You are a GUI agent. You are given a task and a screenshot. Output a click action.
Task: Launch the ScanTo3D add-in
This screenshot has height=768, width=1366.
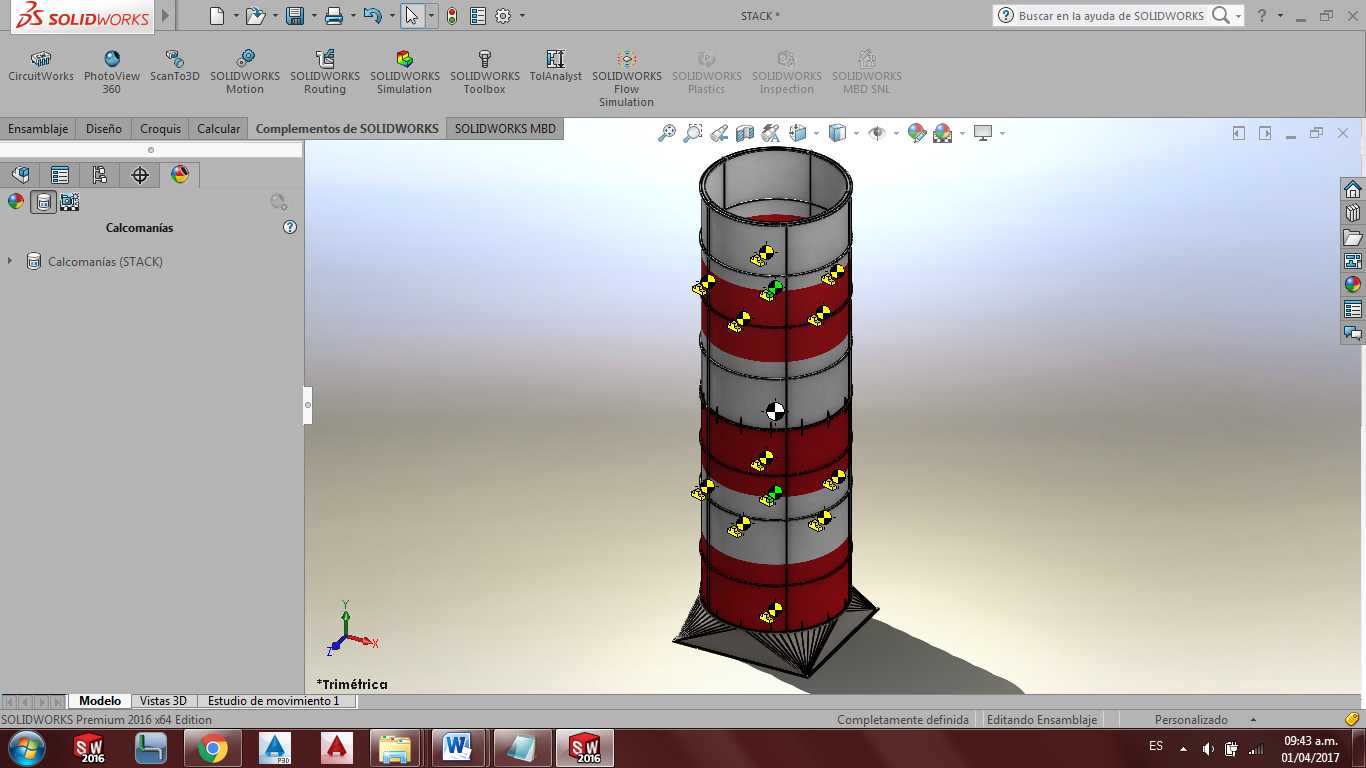pos(175,67)
